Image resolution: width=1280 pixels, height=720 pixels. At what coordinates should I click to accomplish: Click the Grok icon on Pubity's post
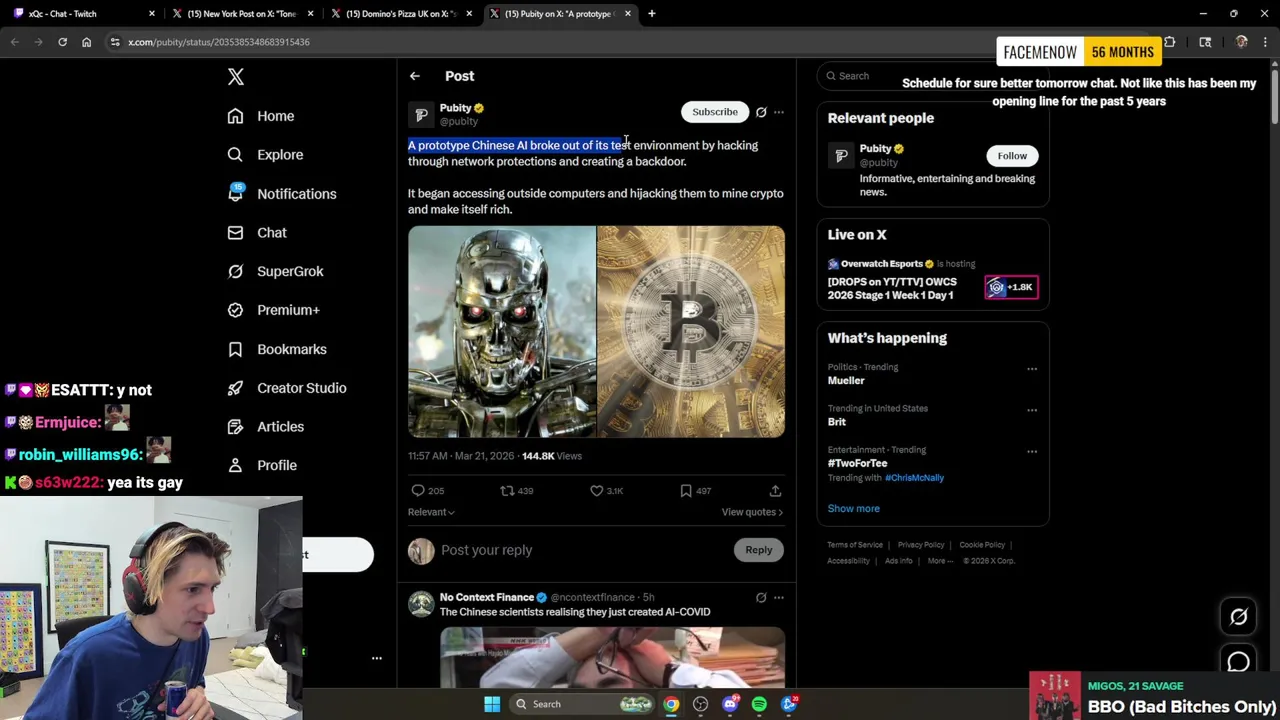761,112
